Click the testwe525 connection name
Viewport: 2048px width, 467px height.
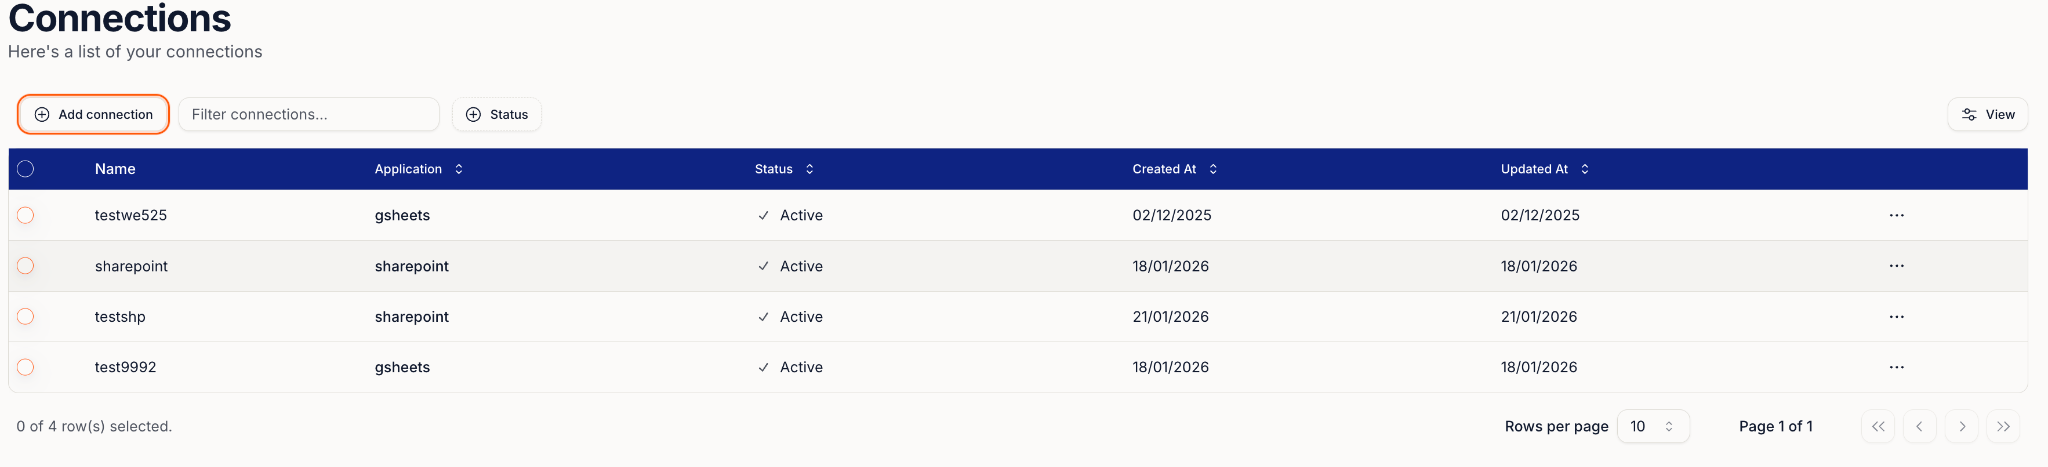click(131, 215)
